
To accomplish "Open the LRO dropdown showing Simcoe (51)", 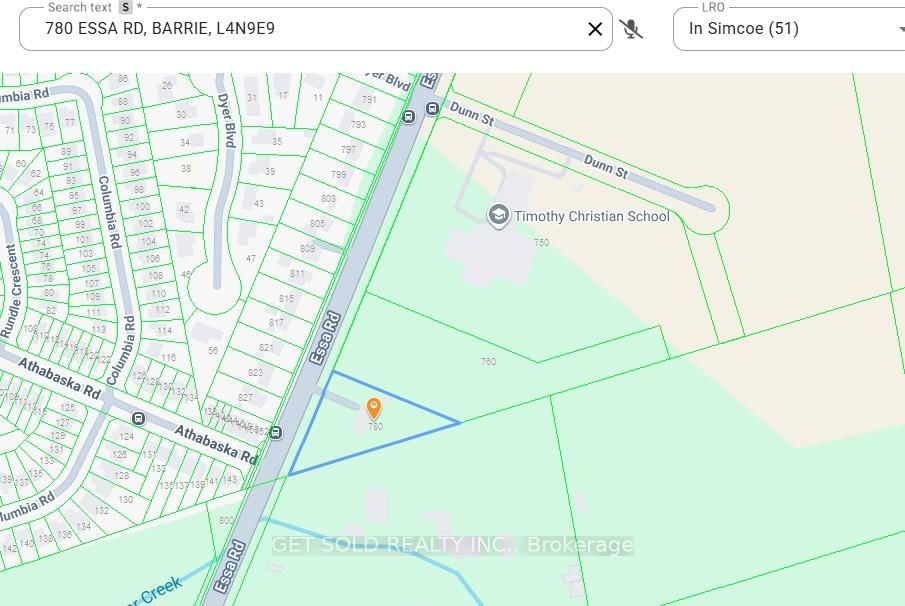I will [789, 29].
